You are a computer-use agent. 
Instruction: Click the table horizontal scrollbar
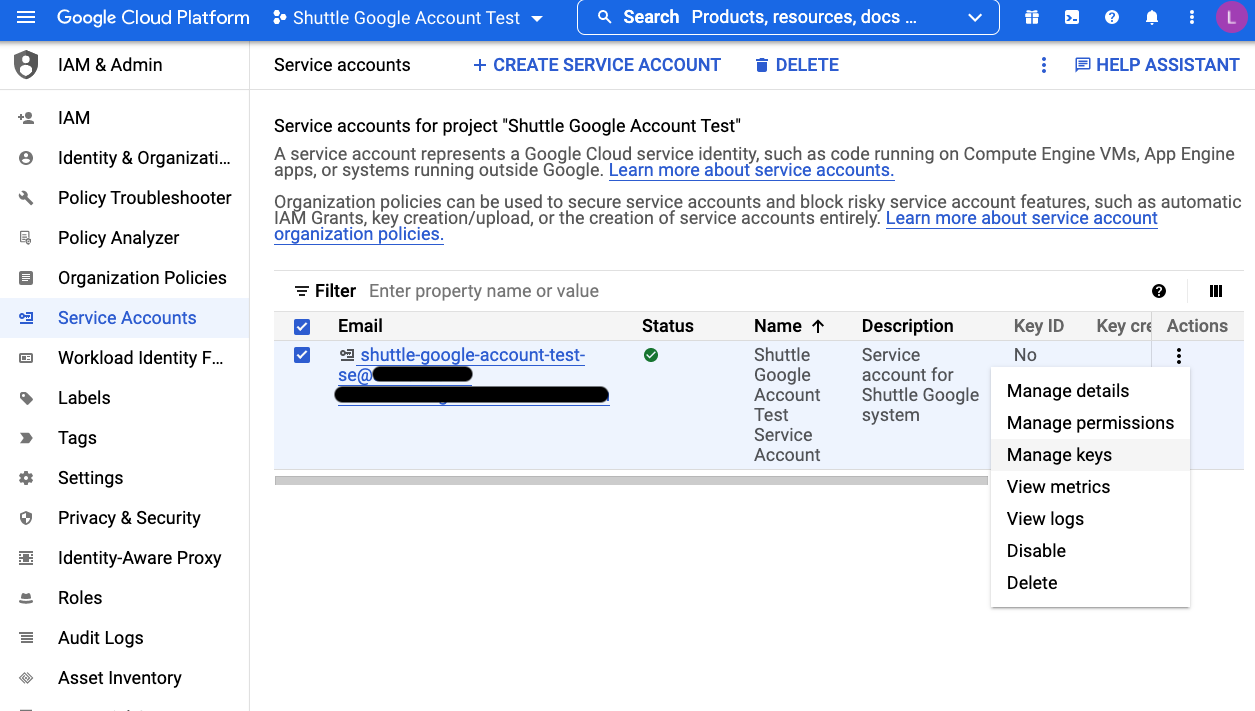click(631, 480)
